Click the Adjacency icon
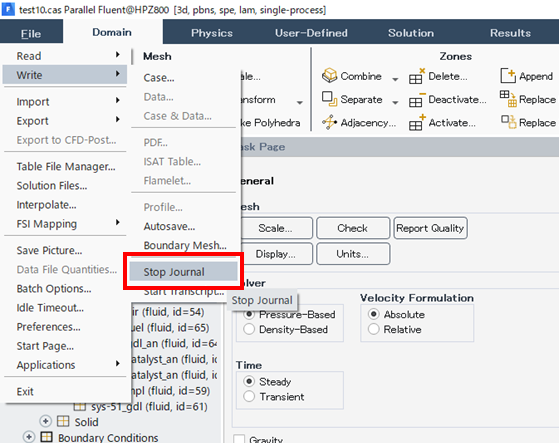The width and height of the screenshot is (559, 443). tap(329, 122)
